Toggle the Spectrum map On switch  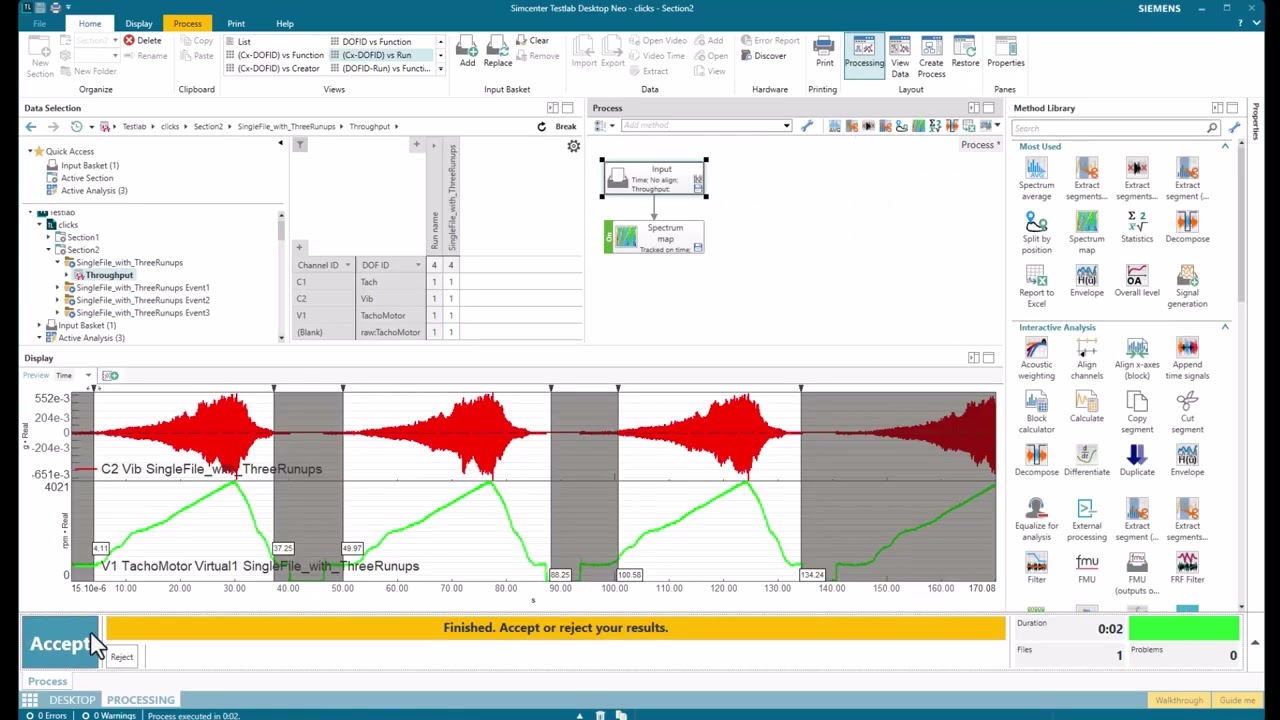coord(609,237)
